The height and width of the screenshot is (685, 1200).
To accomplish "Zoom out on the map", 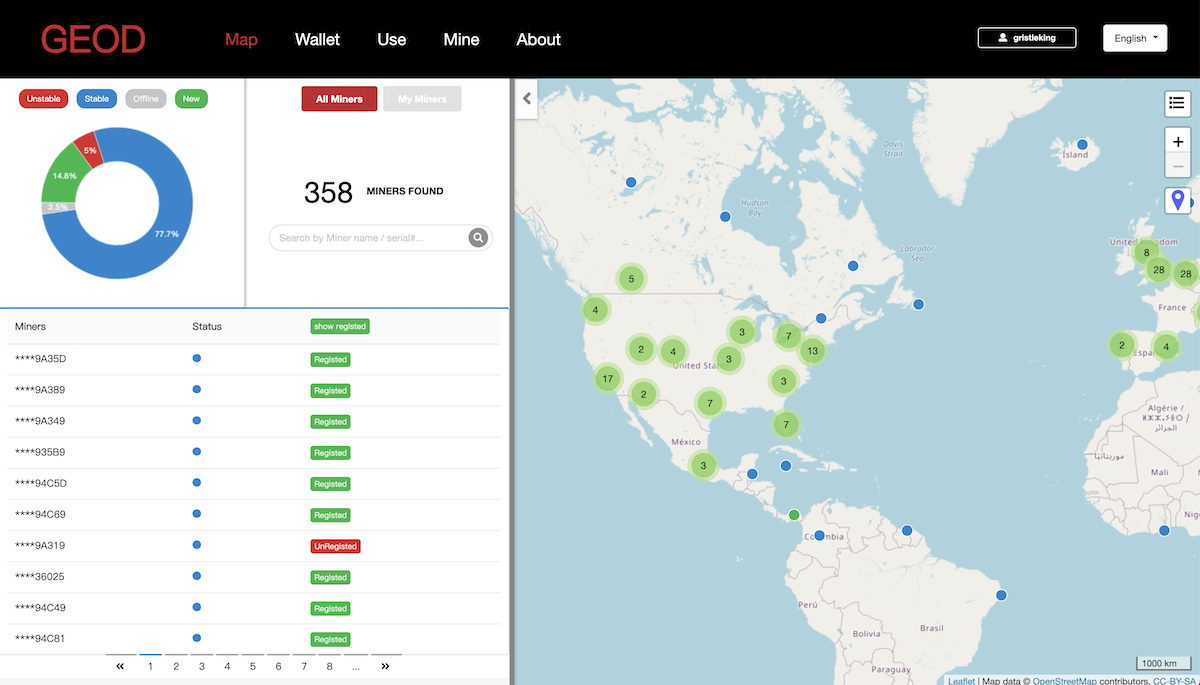I will [1177, 167].
